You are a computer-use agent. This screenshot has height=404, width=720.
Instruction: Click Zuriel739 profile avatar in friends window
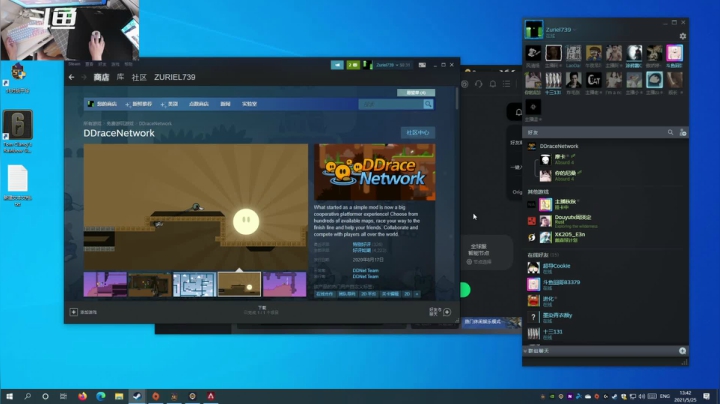click(x=534, y=29)
